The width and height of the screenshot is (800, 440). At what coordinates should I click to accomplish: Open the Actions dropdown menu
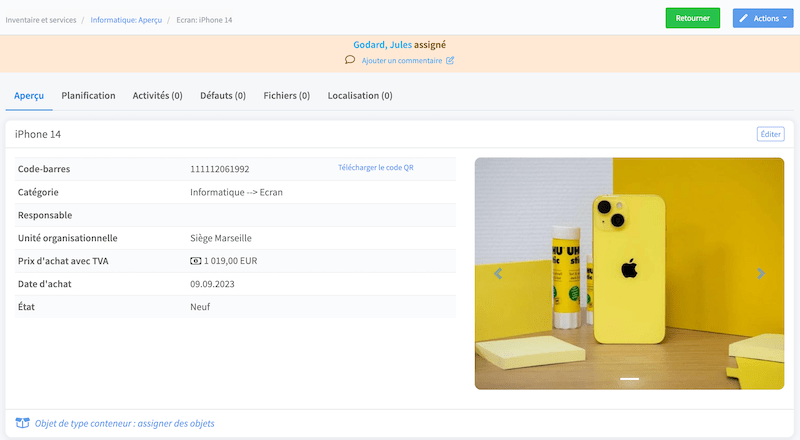(x=763, y=18)
